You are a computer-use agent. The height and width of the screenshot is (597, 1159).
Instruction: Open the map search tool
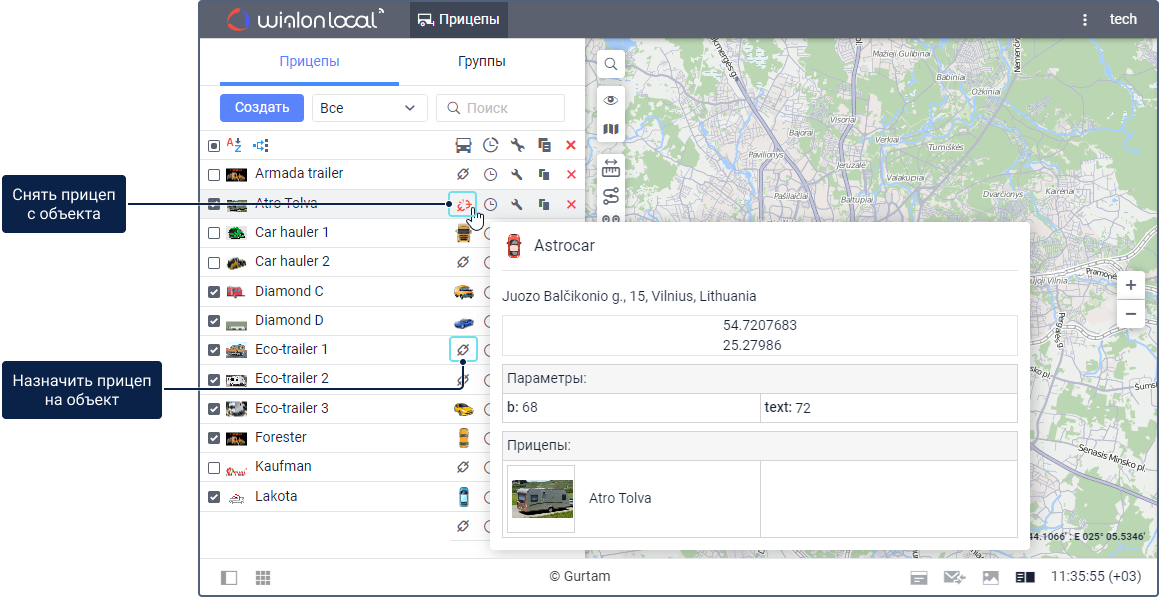(611, 66)
